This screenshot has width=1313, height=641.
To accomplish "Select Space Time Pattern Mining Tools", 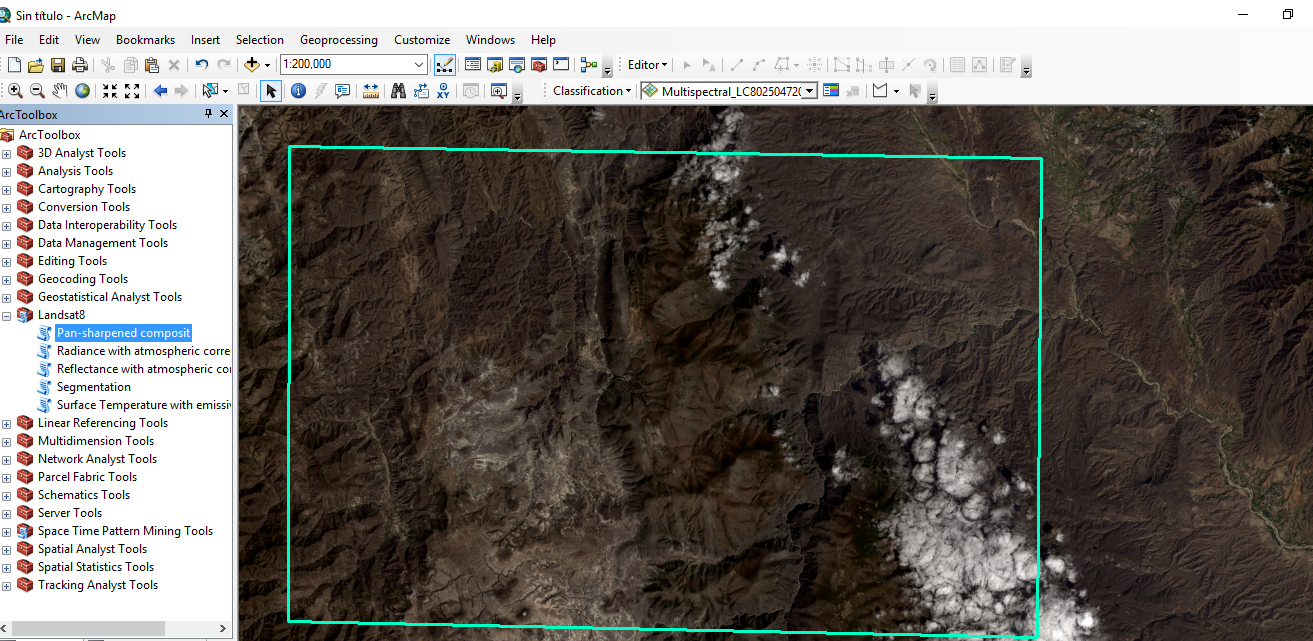I will click(x=125, y=531).
